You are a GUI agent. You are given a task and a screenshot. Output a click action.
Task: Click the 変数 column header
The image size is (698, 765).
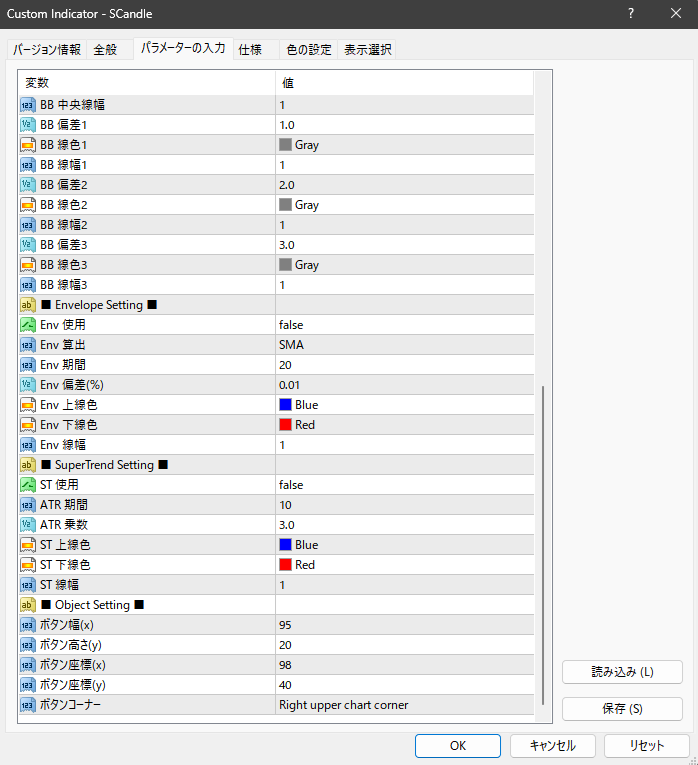click(x=147, y=83)
